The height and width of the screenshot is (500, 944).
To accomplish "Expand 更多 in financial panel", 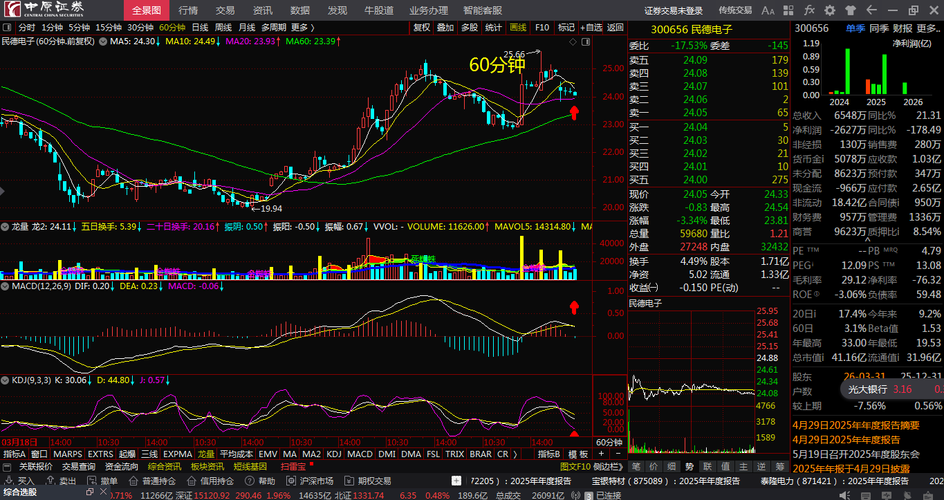I will 928,28.
